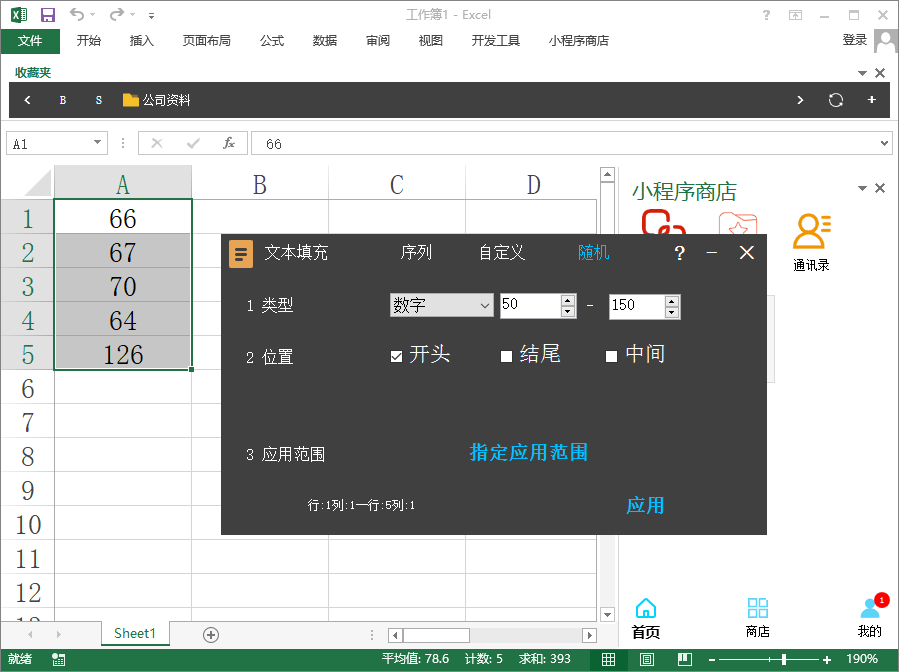Switch to Page Layout view

point(647,659)
